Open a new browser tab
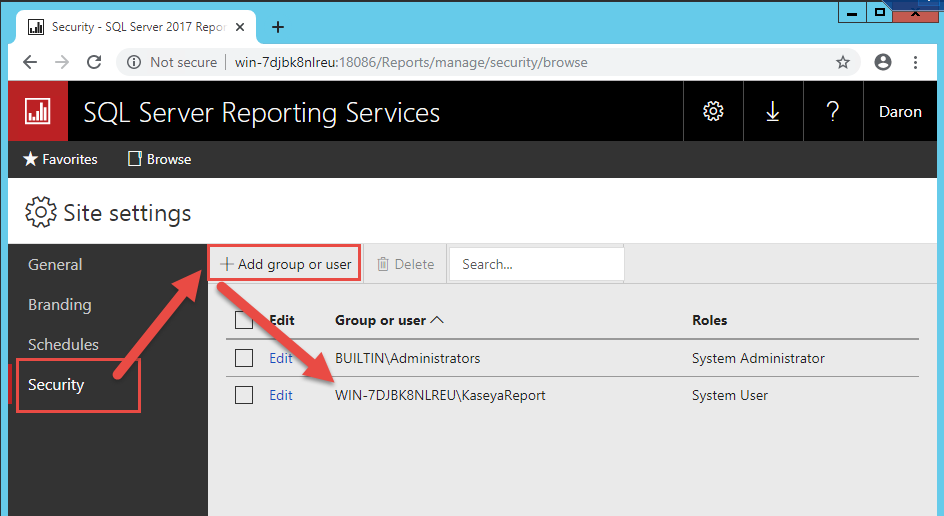This screenshot has height=516, width=944. click(x=278, y=27)
